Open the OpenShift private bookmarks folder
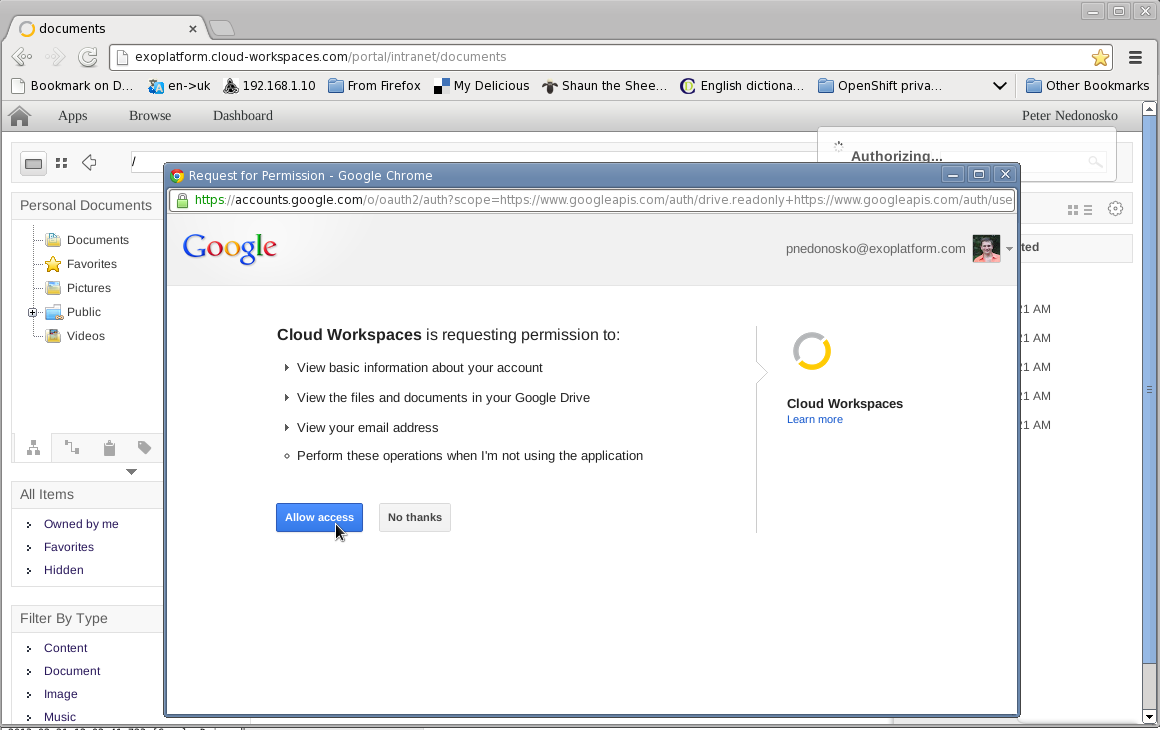 pyautogui.click(x=880, y=86)
